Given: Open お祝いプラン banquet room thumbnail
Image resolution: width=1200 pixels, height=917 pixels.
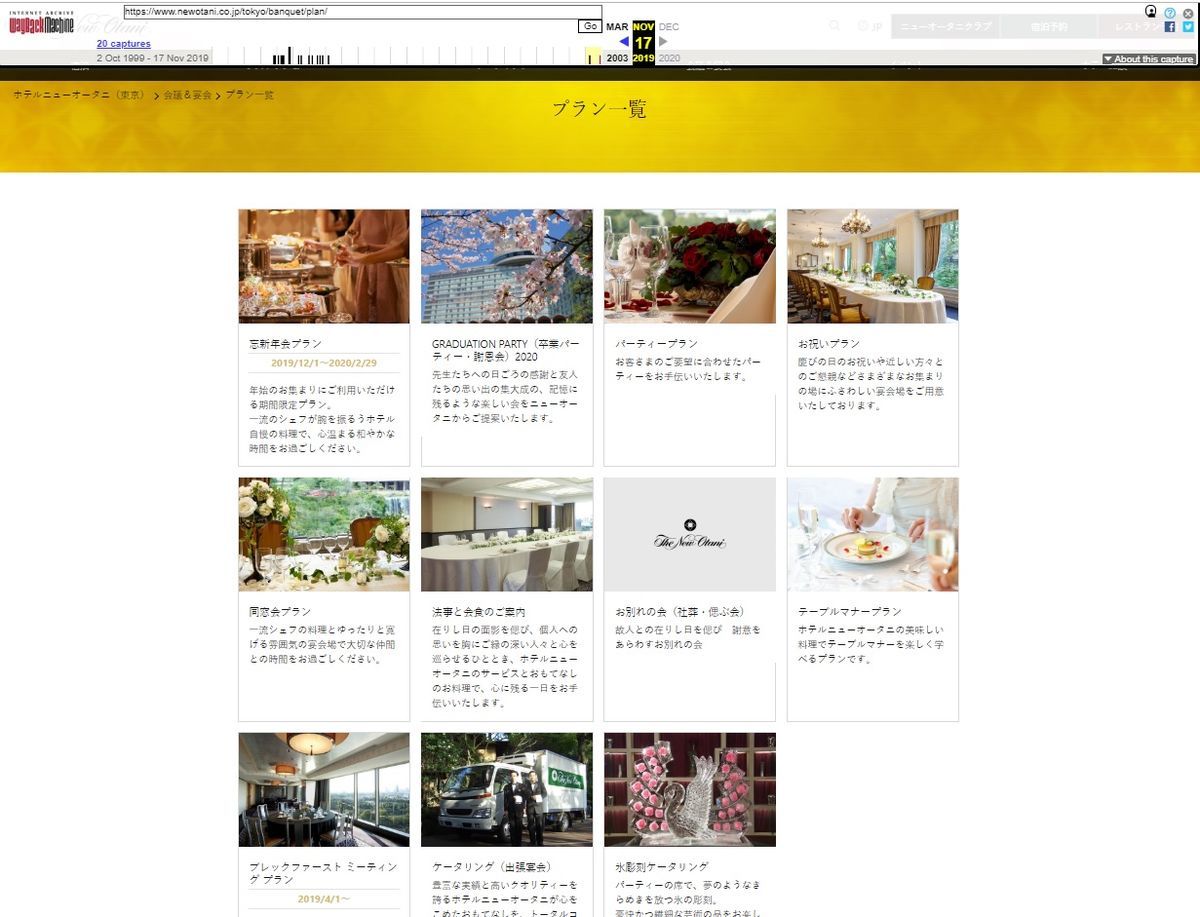Looking at the screenshot, I should point(873,266).
